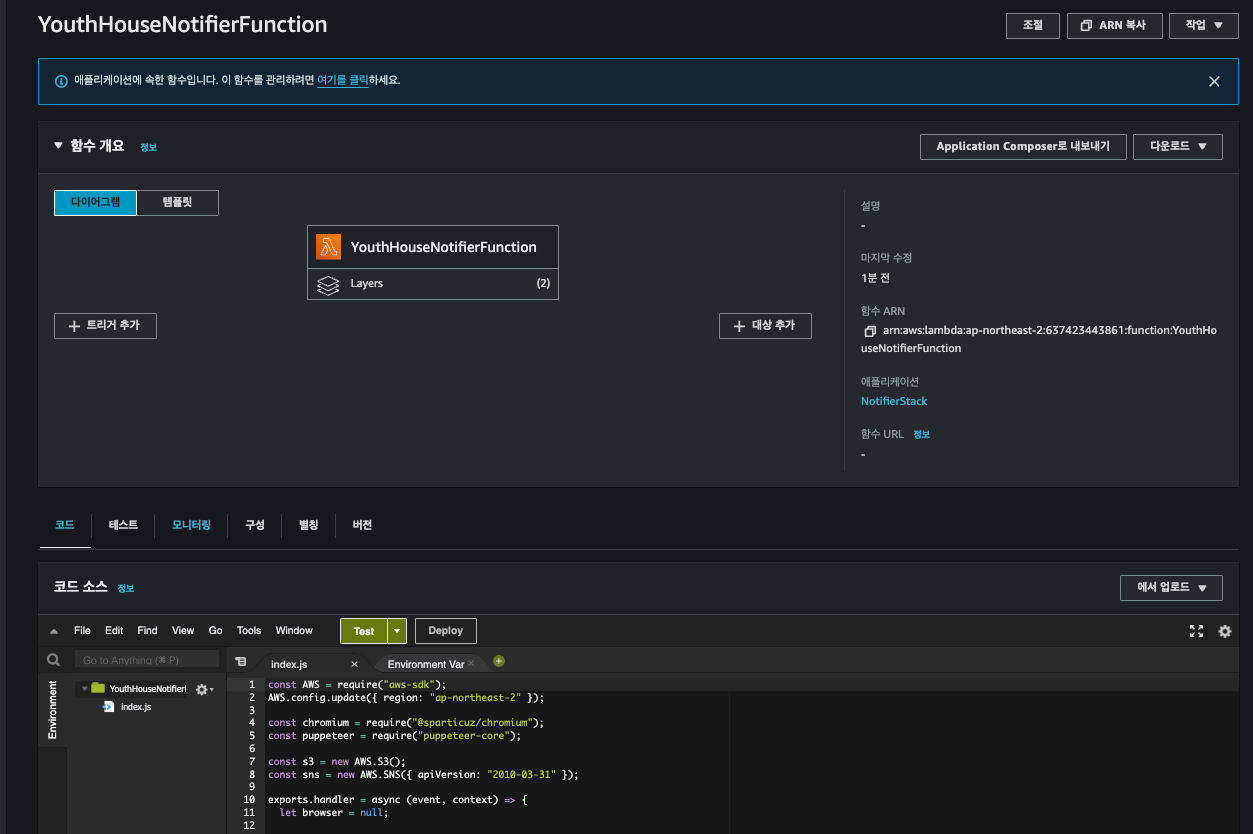This screenshot has width=1253, height=834.
Task: Collapse the YouthHouseNotifierFunction folder
Action: (84, 689)
